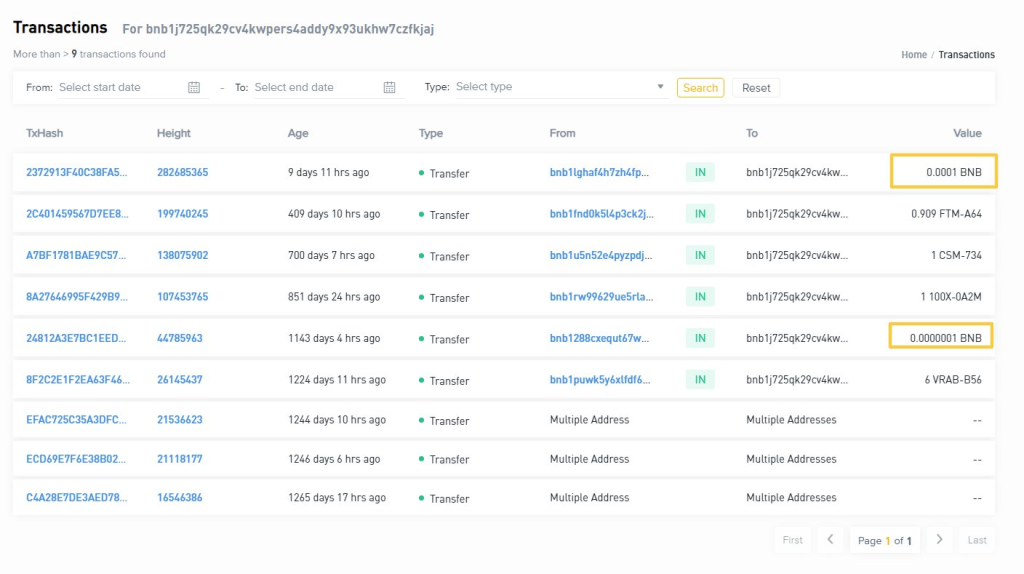Open transaction hash A7BF1781BAE9C57...

pos(76,255)
